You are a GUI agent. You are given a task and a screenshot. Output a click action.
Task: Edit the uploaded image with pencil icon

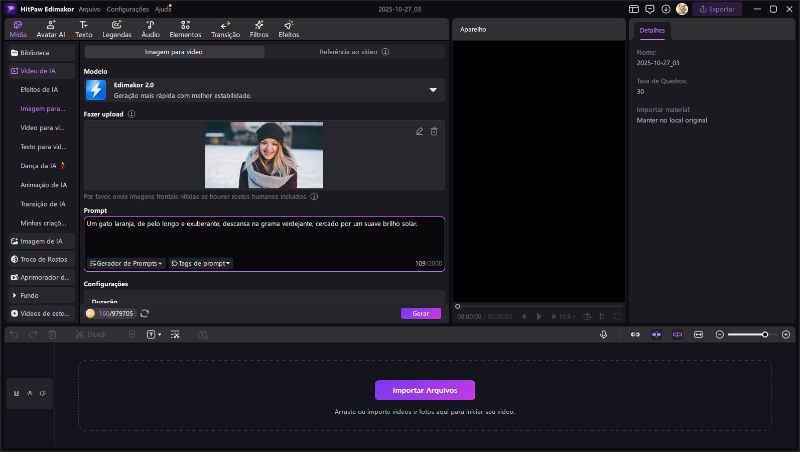coord(420,131)
